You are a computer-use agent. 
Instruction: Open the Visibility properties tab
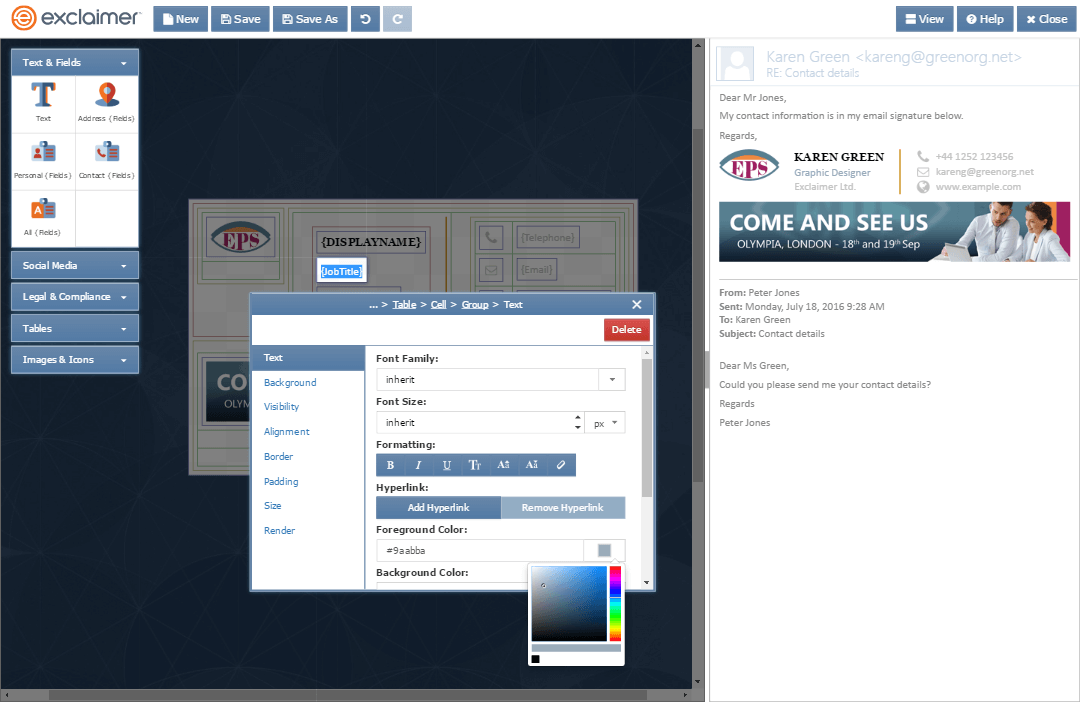282,406
